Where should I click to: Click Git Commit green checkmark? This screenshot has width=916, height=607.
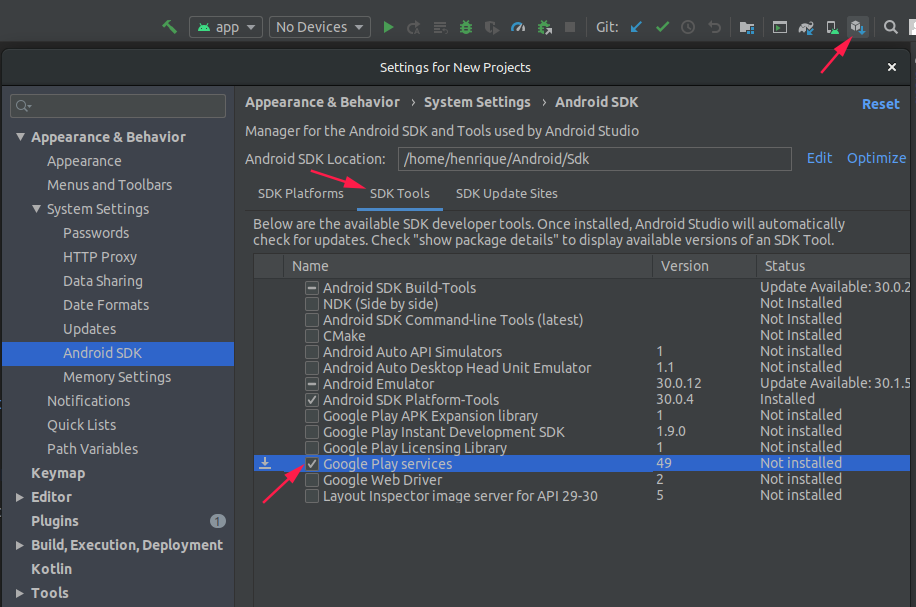tap(662, 27)
